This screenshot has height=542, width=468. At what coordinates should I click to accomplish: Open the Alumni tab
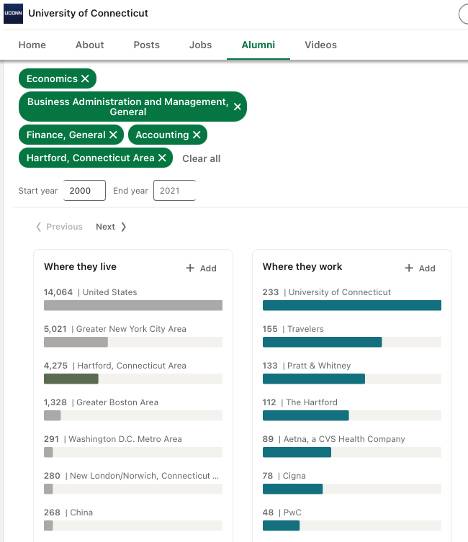tap(258, 45)
